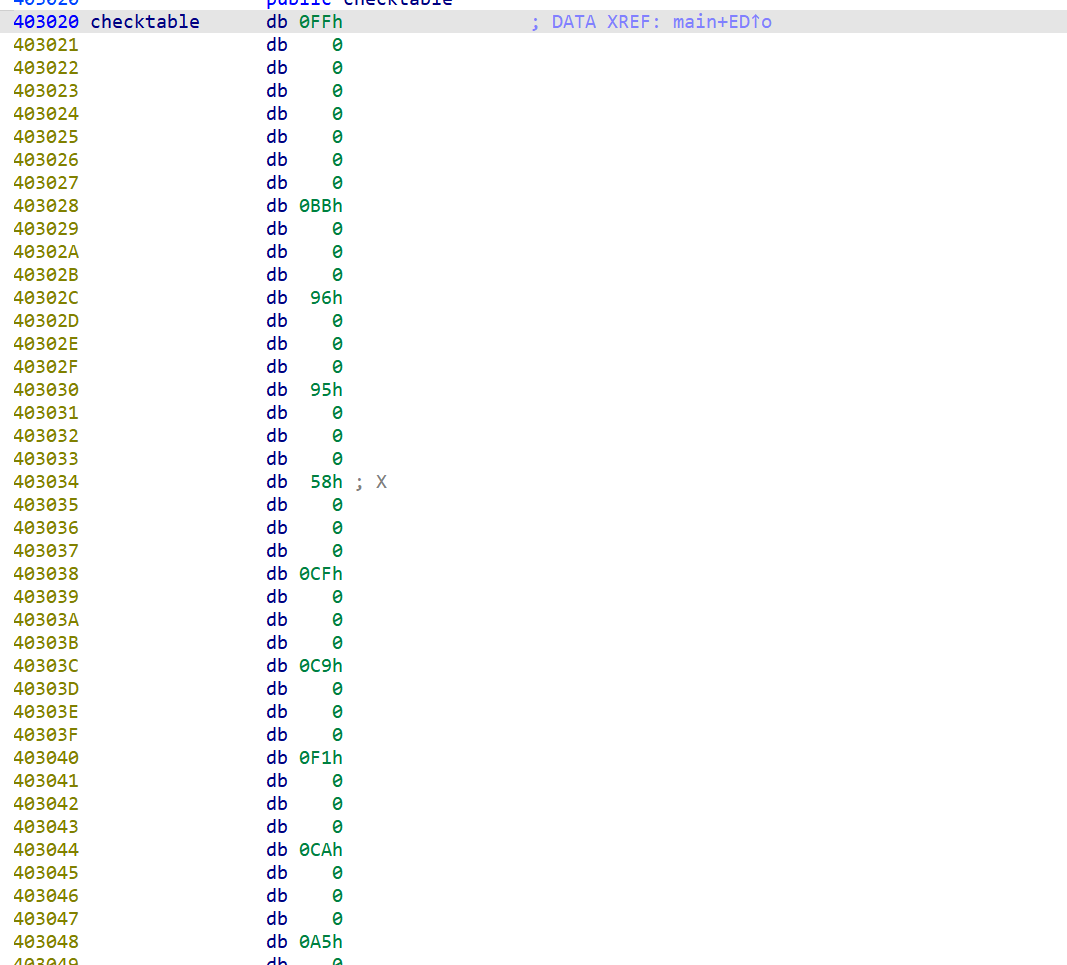
Task: Select address 403047
Action: click(46, 919)
